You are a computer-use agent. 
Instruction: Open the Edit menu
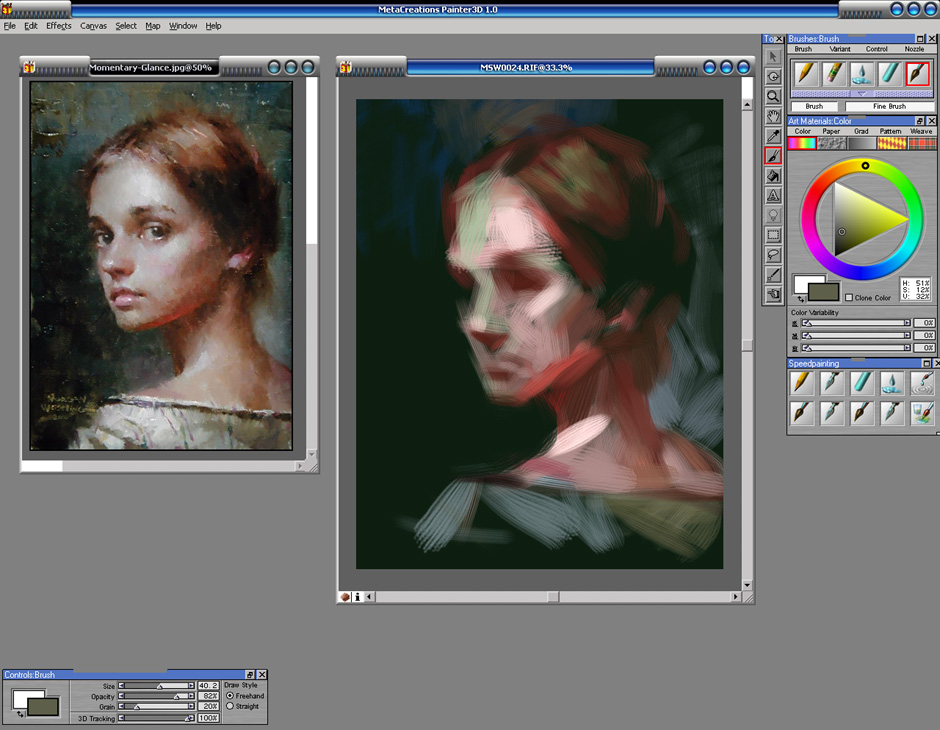point(31,26)
